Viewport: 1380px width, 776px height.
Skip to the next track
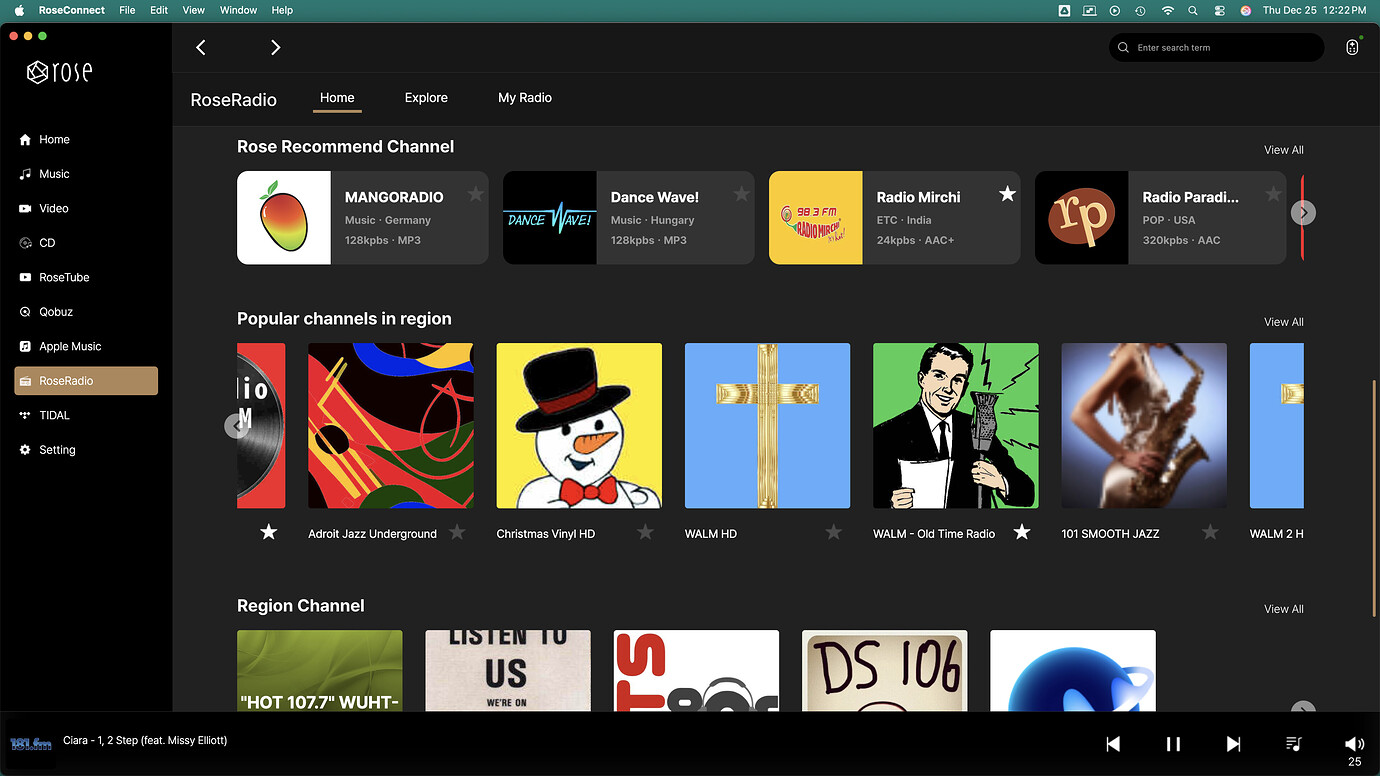pyautogui.click(x=1233, y=744)
